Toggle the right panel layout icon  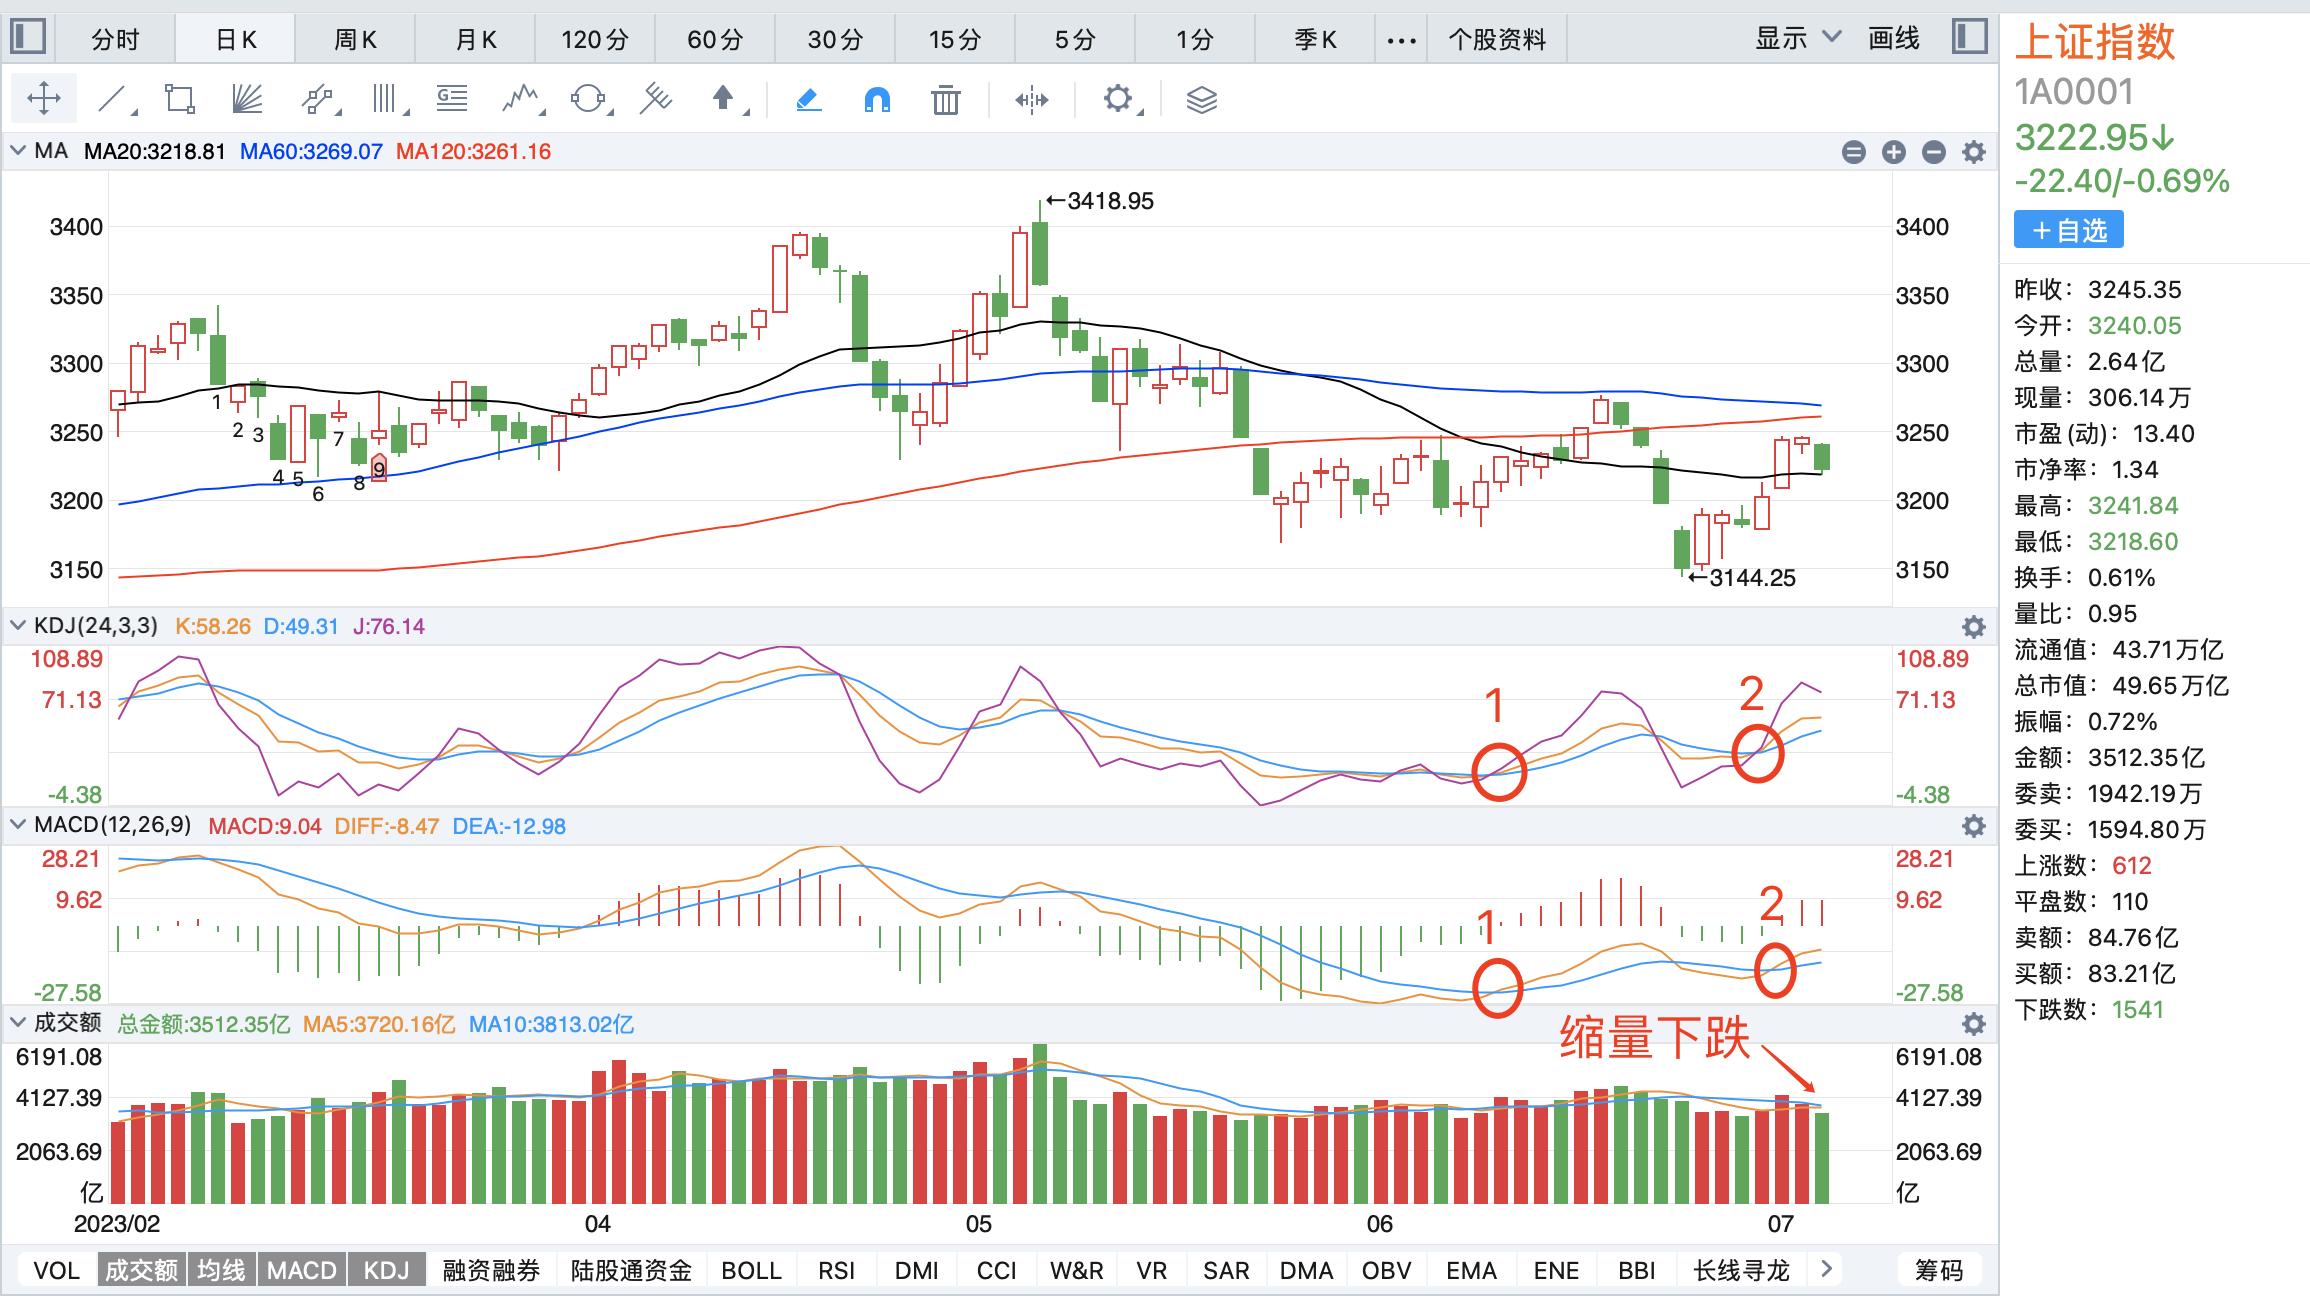tap(1968, 38)
